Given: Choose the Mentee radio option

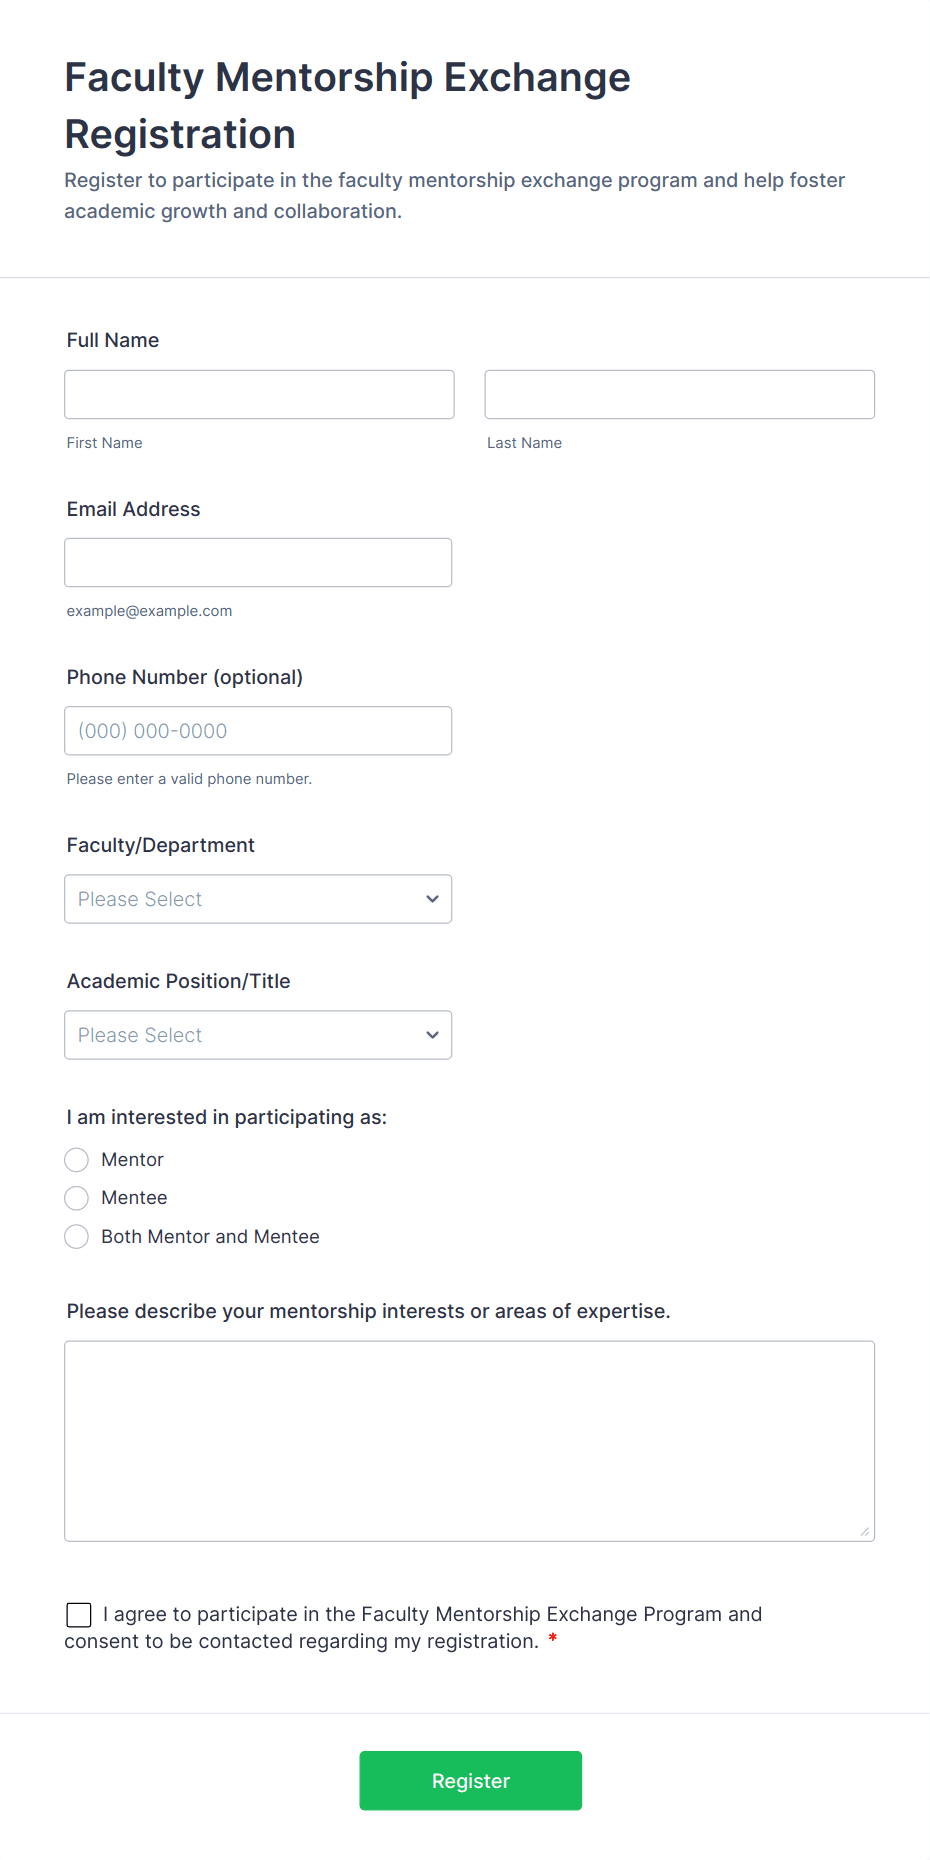Looking at the screenshot, I should click(x=77, y=1197).
